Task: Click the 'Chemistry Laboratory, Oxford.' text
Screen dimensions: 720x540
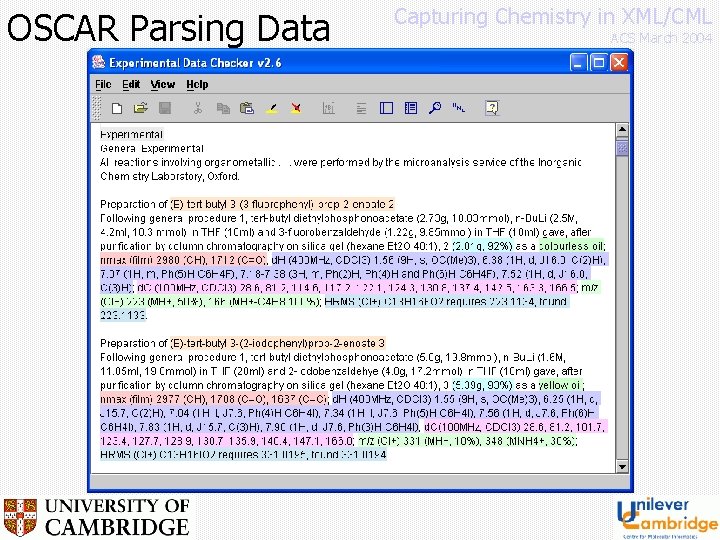Action: click(169, 176)
